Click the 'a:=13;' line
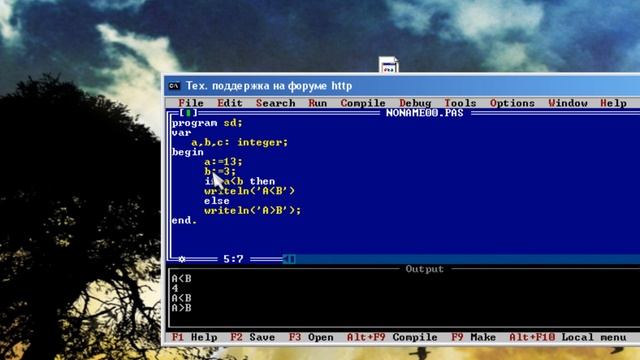Screen dimensions: 640x360 tap(223, 162)
